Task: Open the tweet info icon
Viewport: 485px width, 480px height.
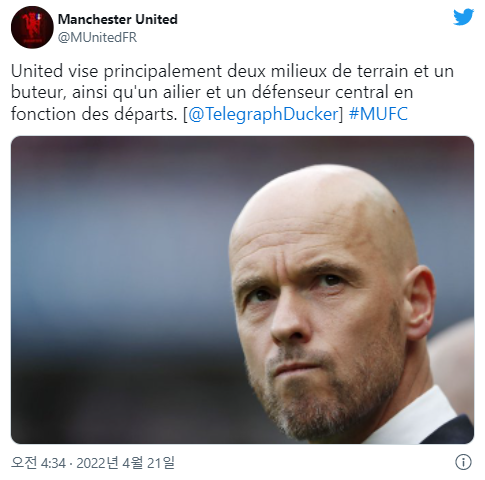Action: click(x=463, y=462)
